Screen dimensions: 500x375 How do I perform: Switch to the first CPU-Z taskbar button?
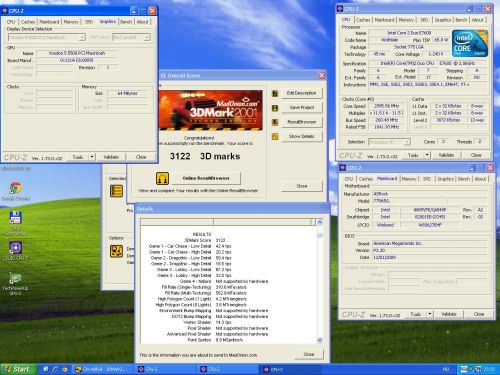165,369
